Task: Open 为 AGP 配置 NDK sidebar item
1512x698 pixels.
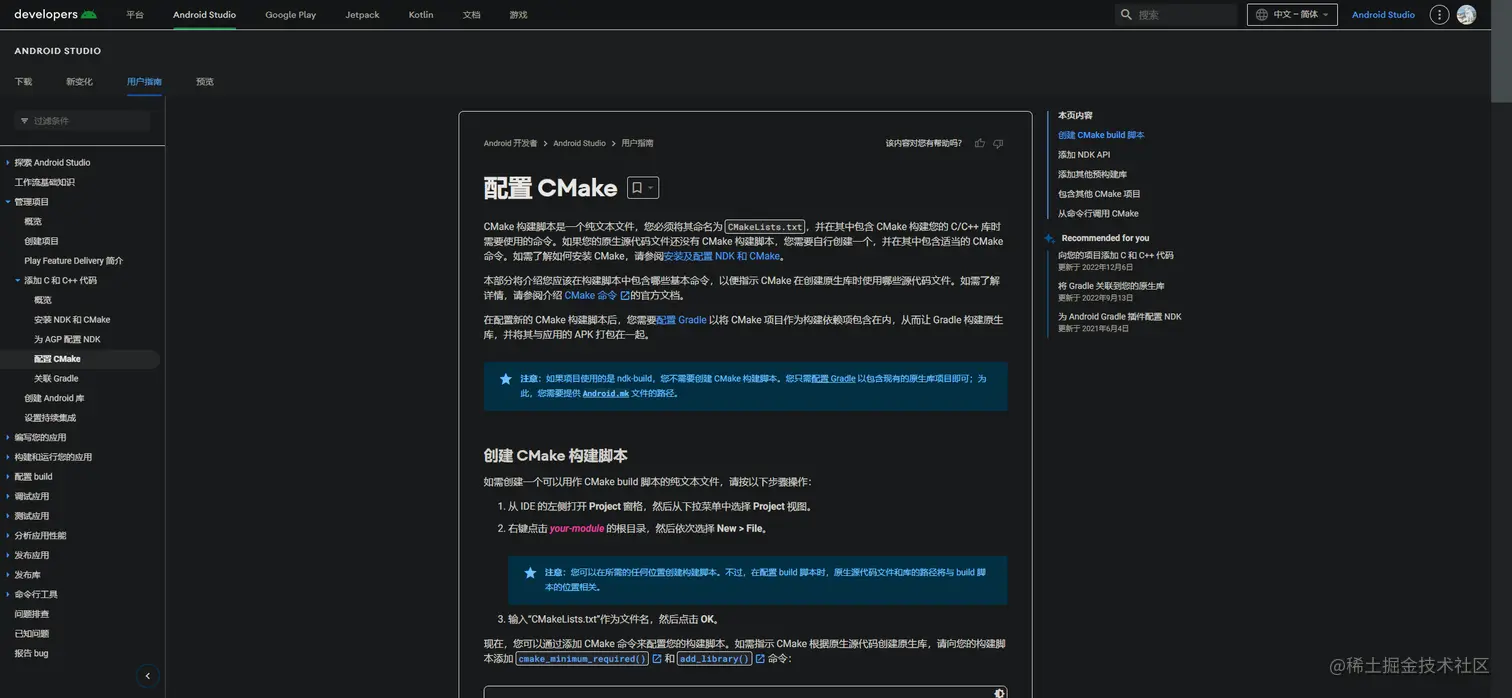Action: pyautogui.click(x=66, y=339)
